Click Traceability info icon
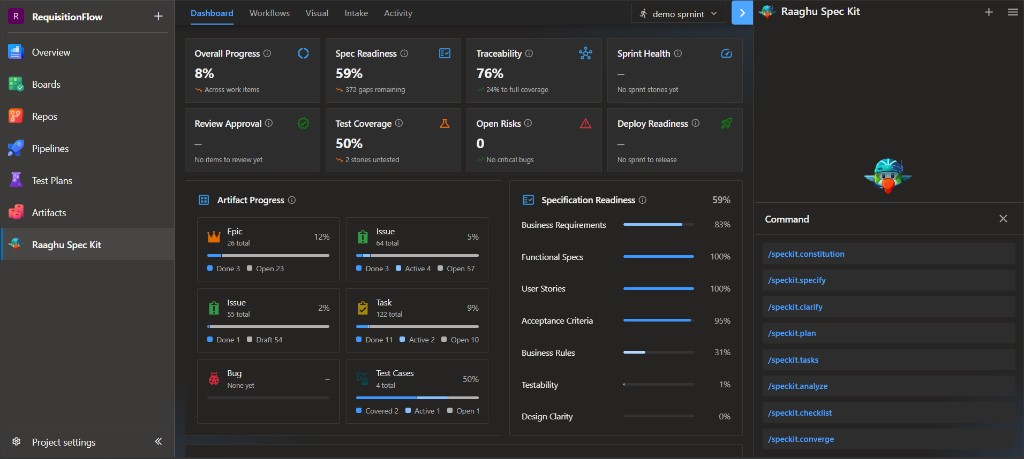This screenshot has height=459, width=1024. click(529, 54)
